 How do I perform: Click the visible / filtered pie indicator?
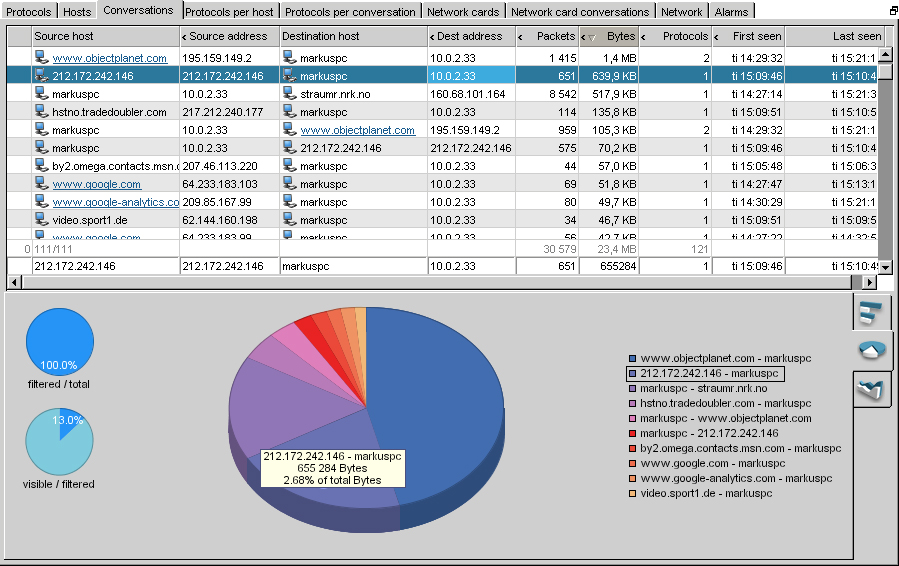(x=60, y=442)
